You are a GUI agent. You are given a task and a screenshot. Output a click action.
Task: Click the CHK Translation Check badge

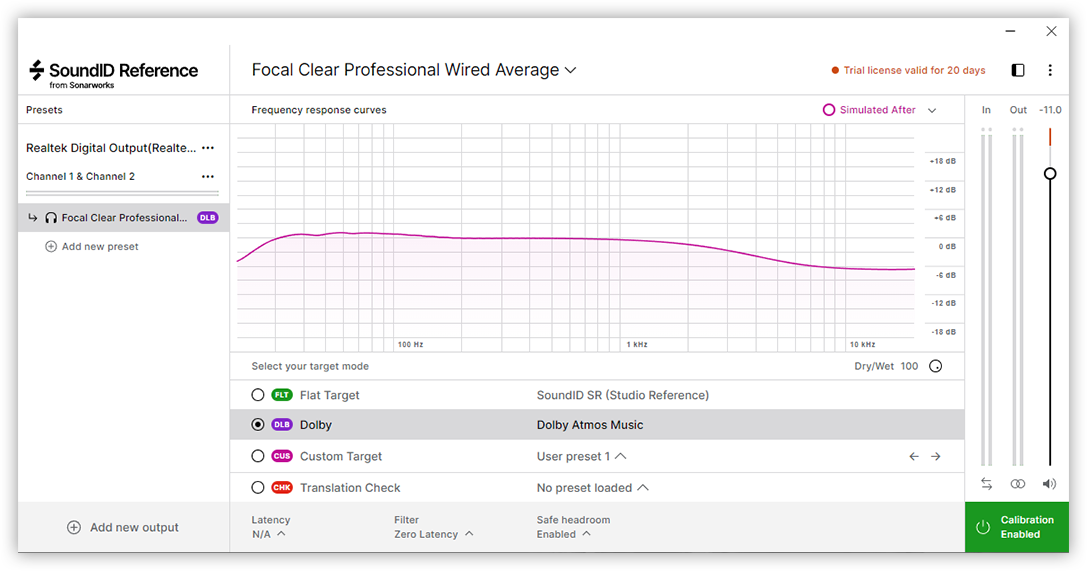click(281, 488)
